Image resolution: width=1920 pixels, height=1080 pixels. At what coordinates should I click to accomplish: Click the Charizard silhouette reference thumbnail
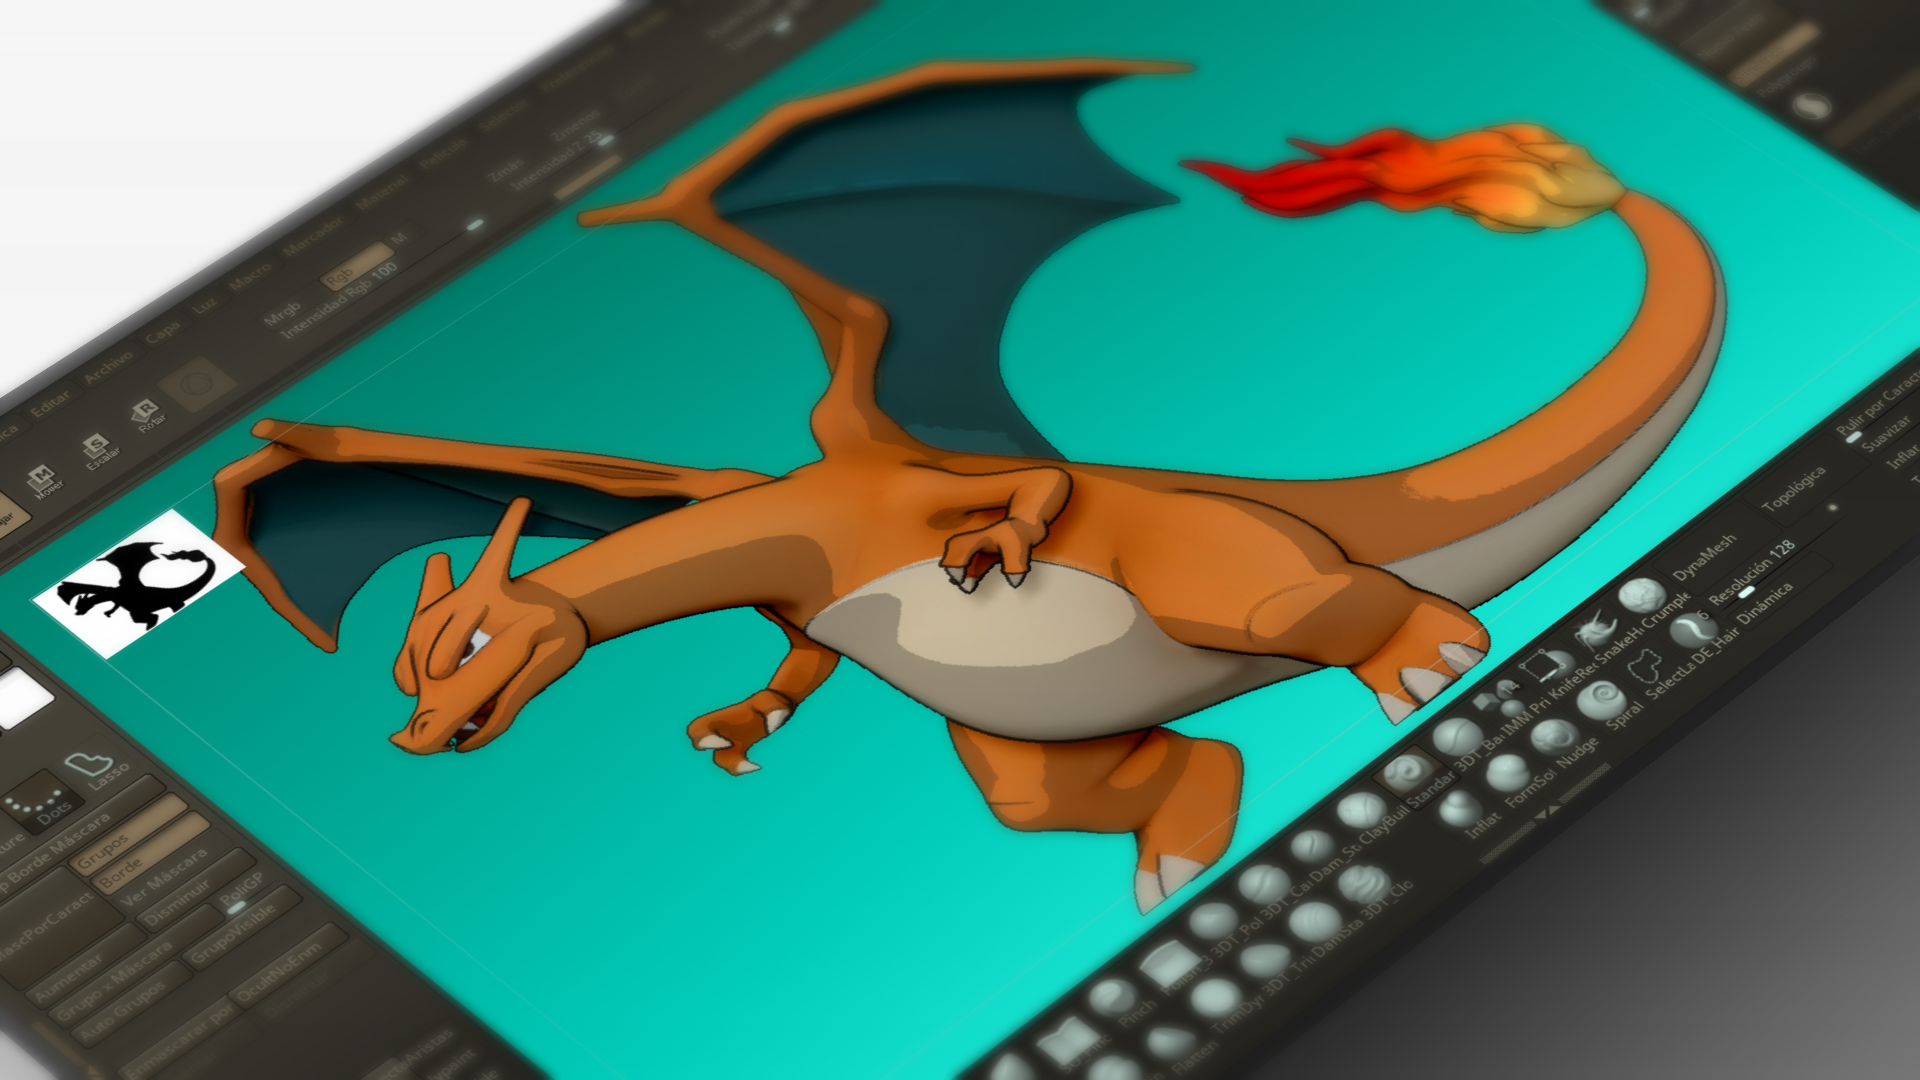pos(139,584)
